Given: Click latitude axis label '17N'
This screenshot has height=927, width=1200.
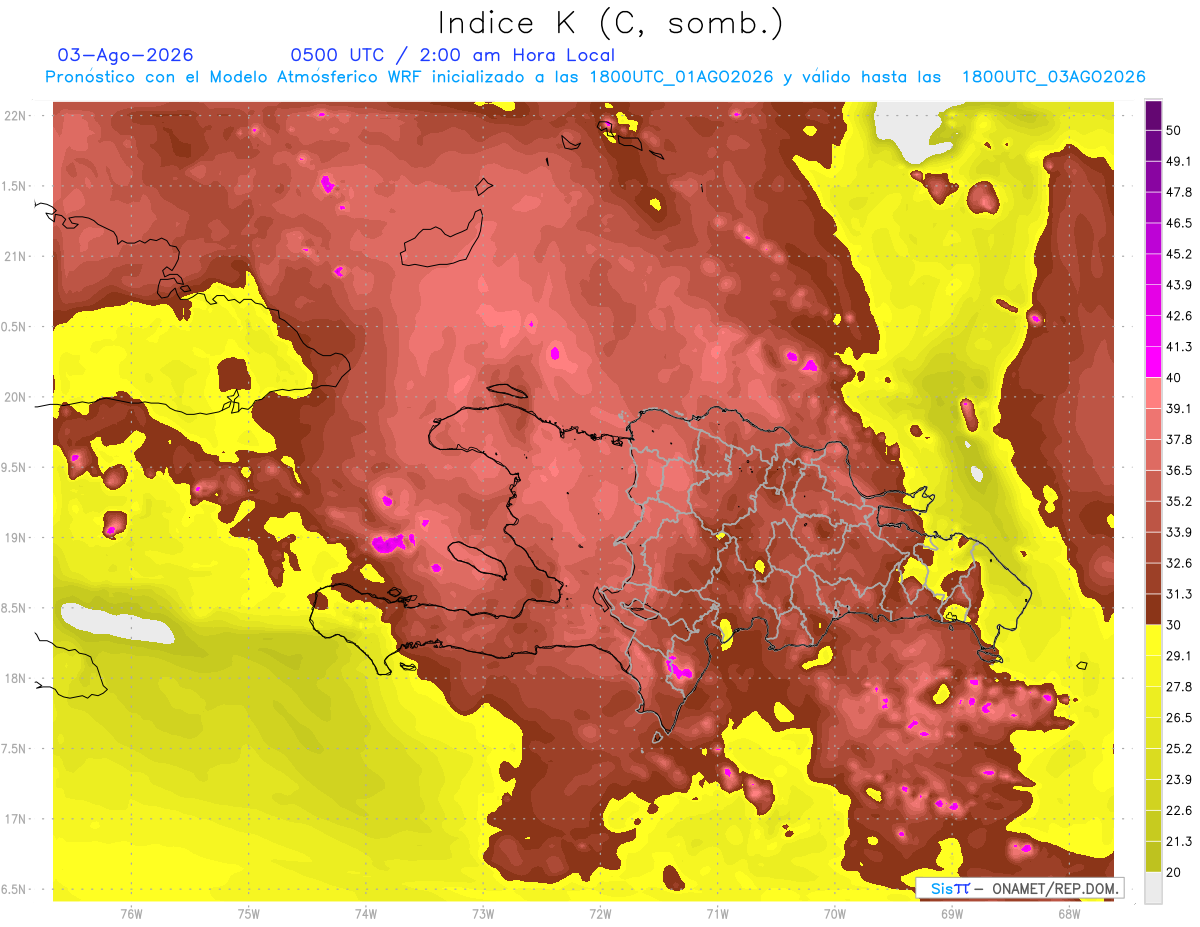Looking at the screenshot, I should pyautogui.click(x=15, y=820).
